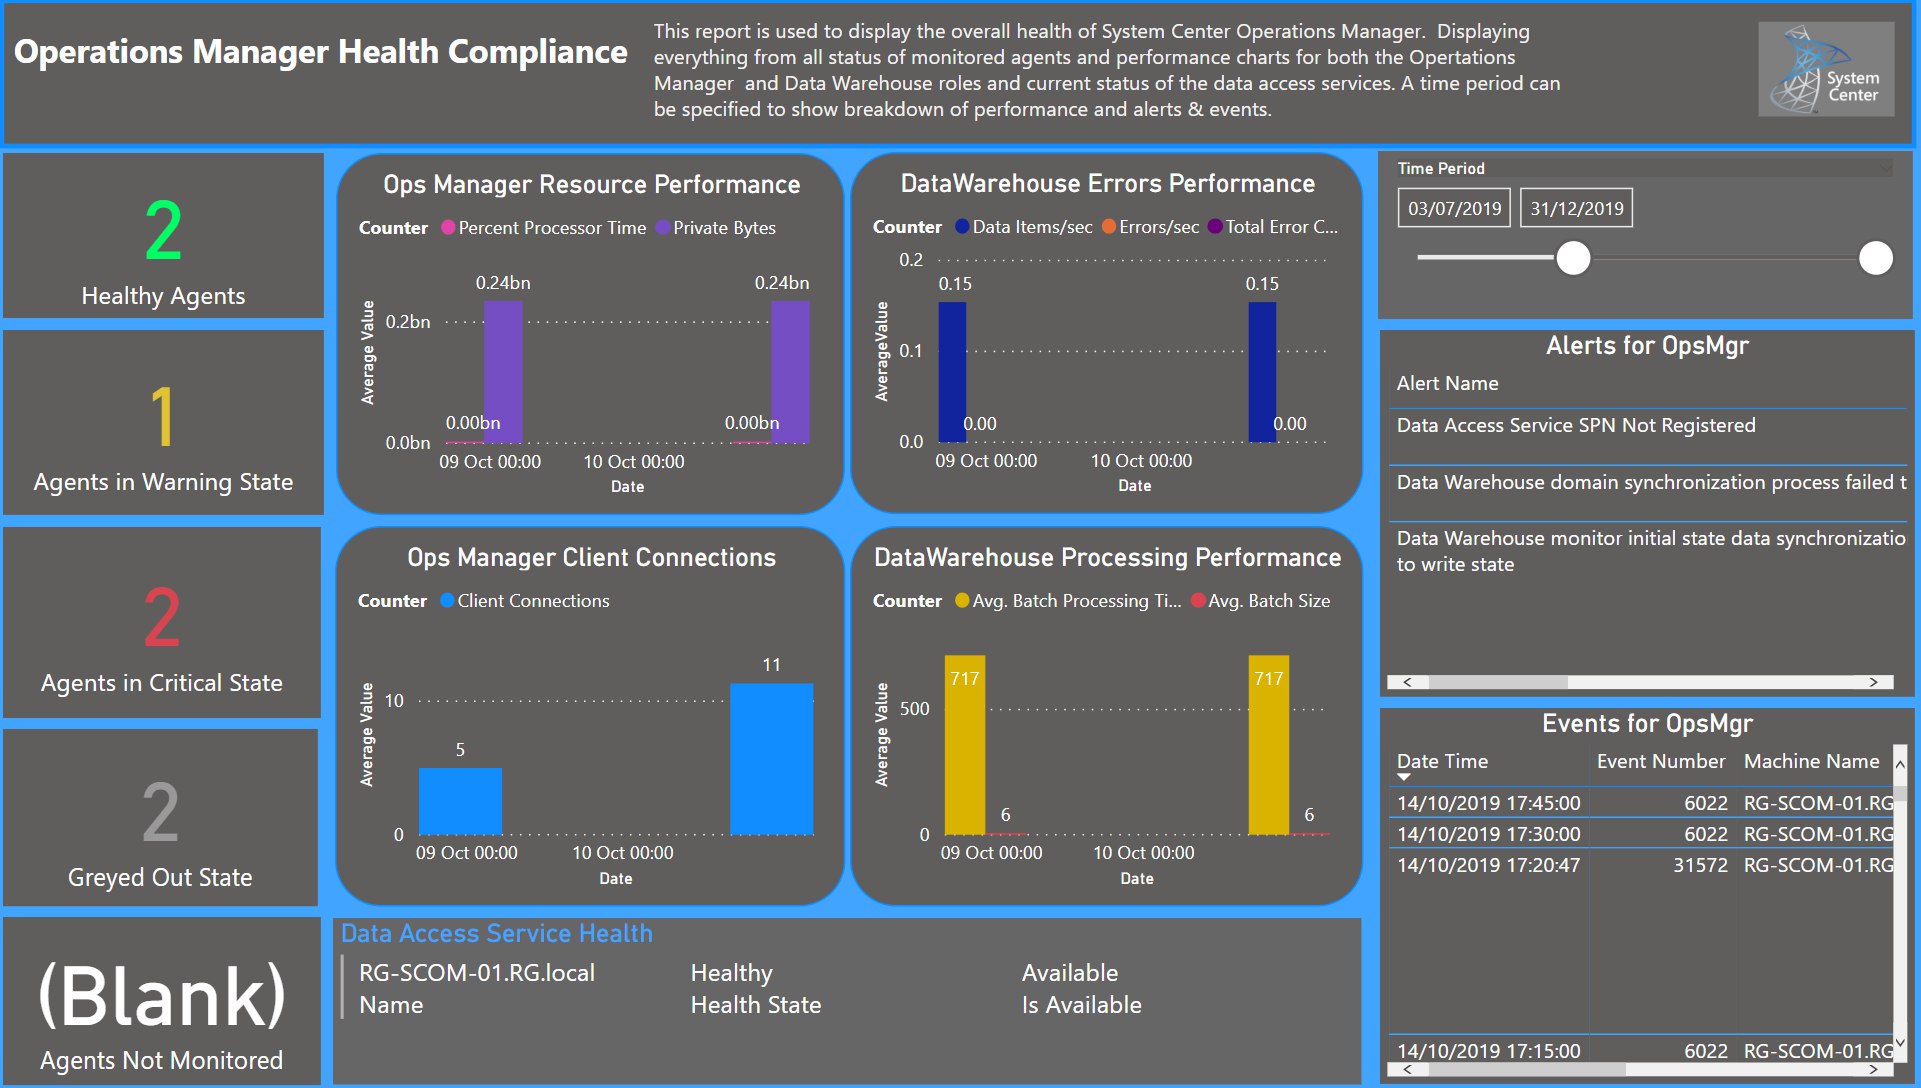
Task: Select event row 14/10/2019 17:30:00
Action: [1641, 834]
